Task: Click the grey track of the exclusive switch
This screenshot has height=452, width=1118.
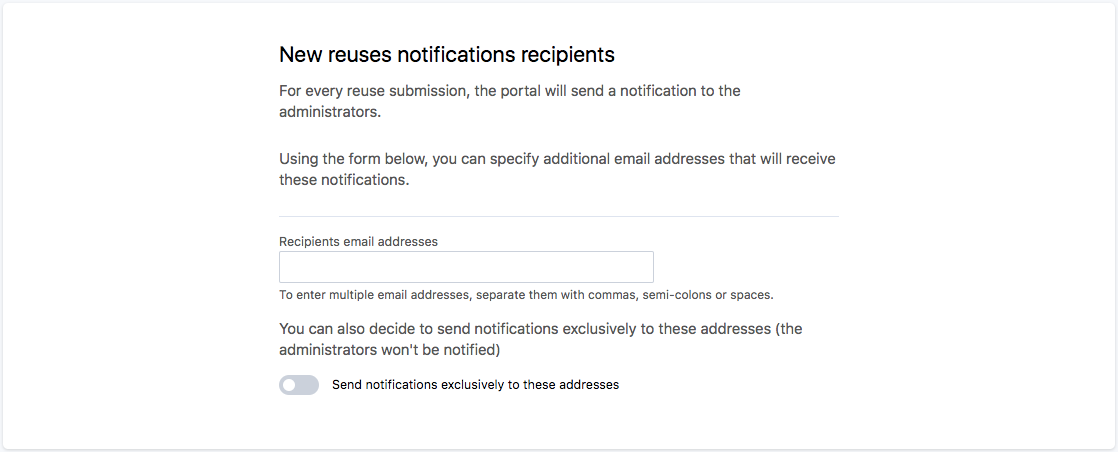Action: (x=309, y=385)
